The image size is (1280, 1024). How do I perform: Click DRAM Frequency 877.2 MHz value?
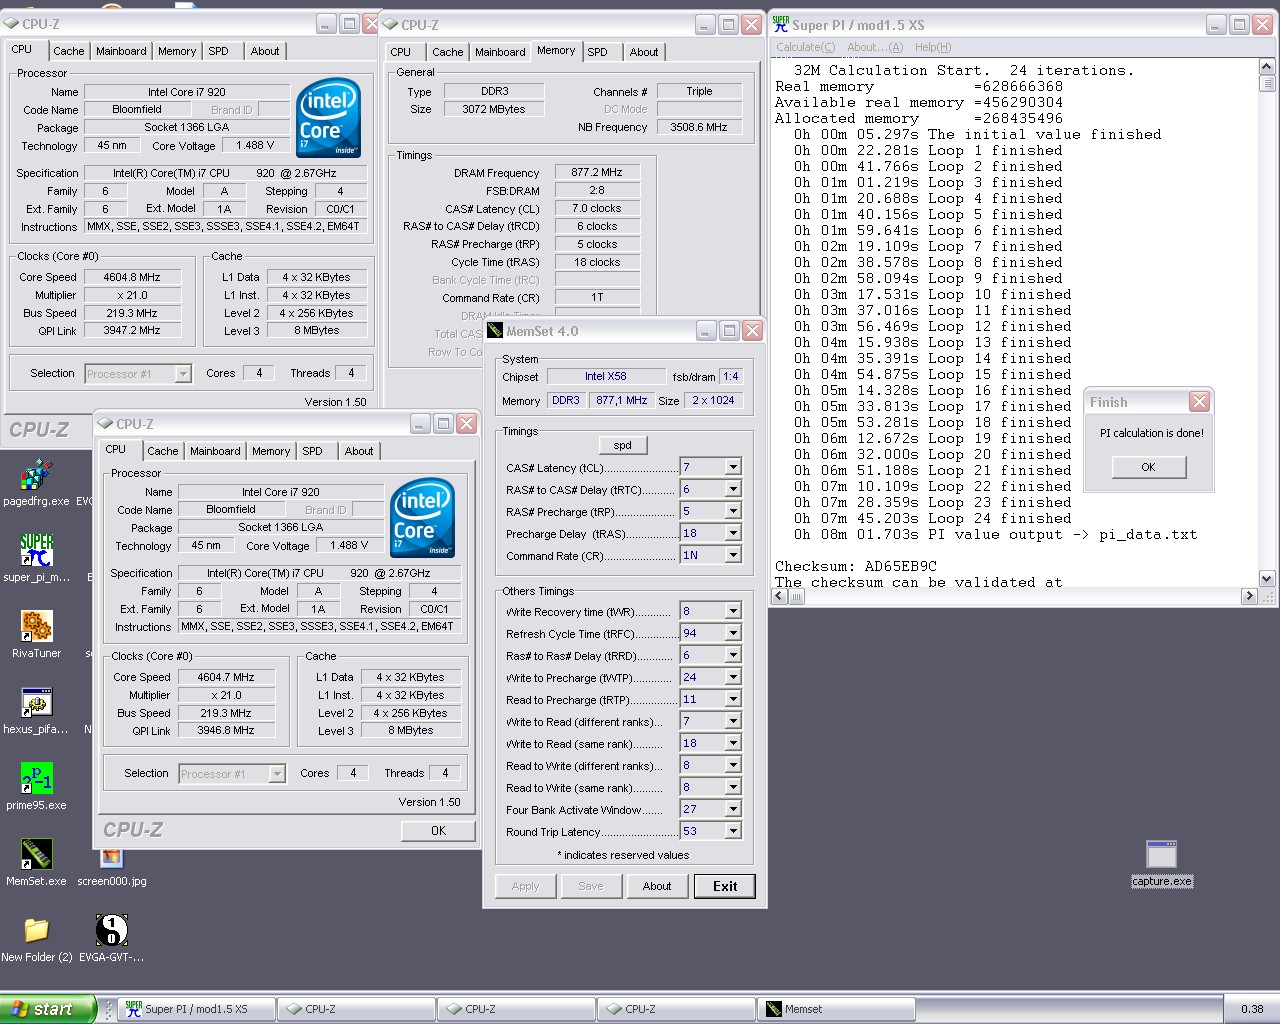coord(597,172)
